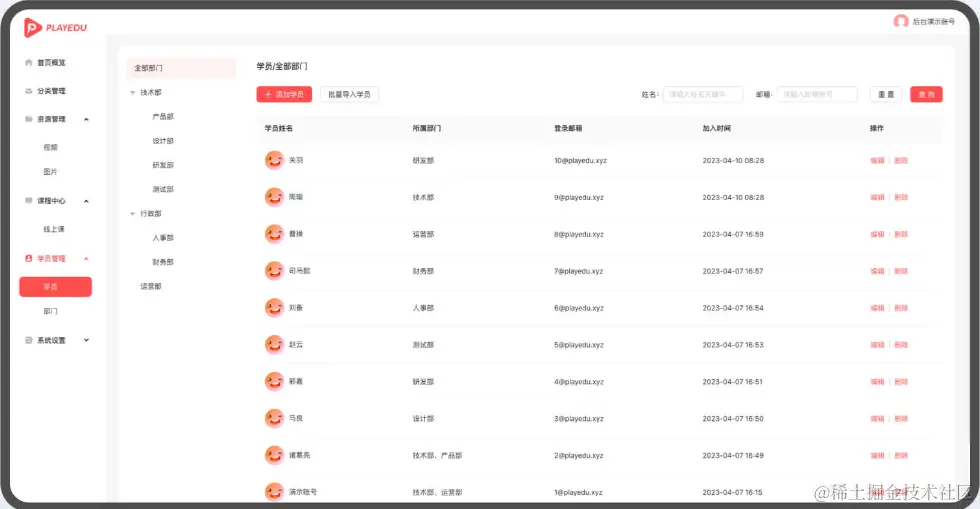Select 测试部 in the department tree
980x509 pixels.
(x=163, y=189)
